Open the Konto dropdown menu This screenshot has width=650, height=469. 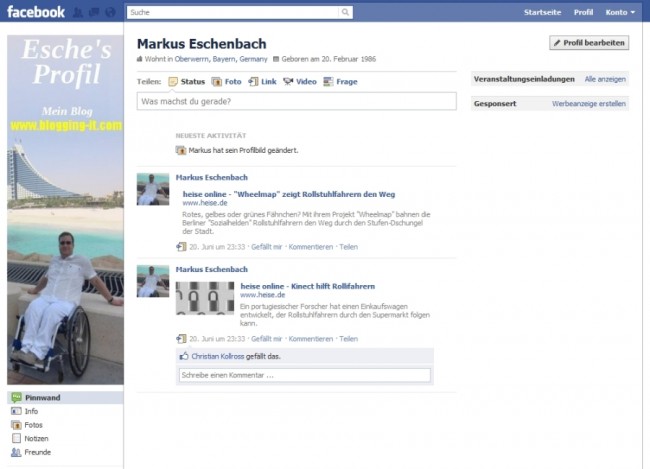click(x=620, y=12)
